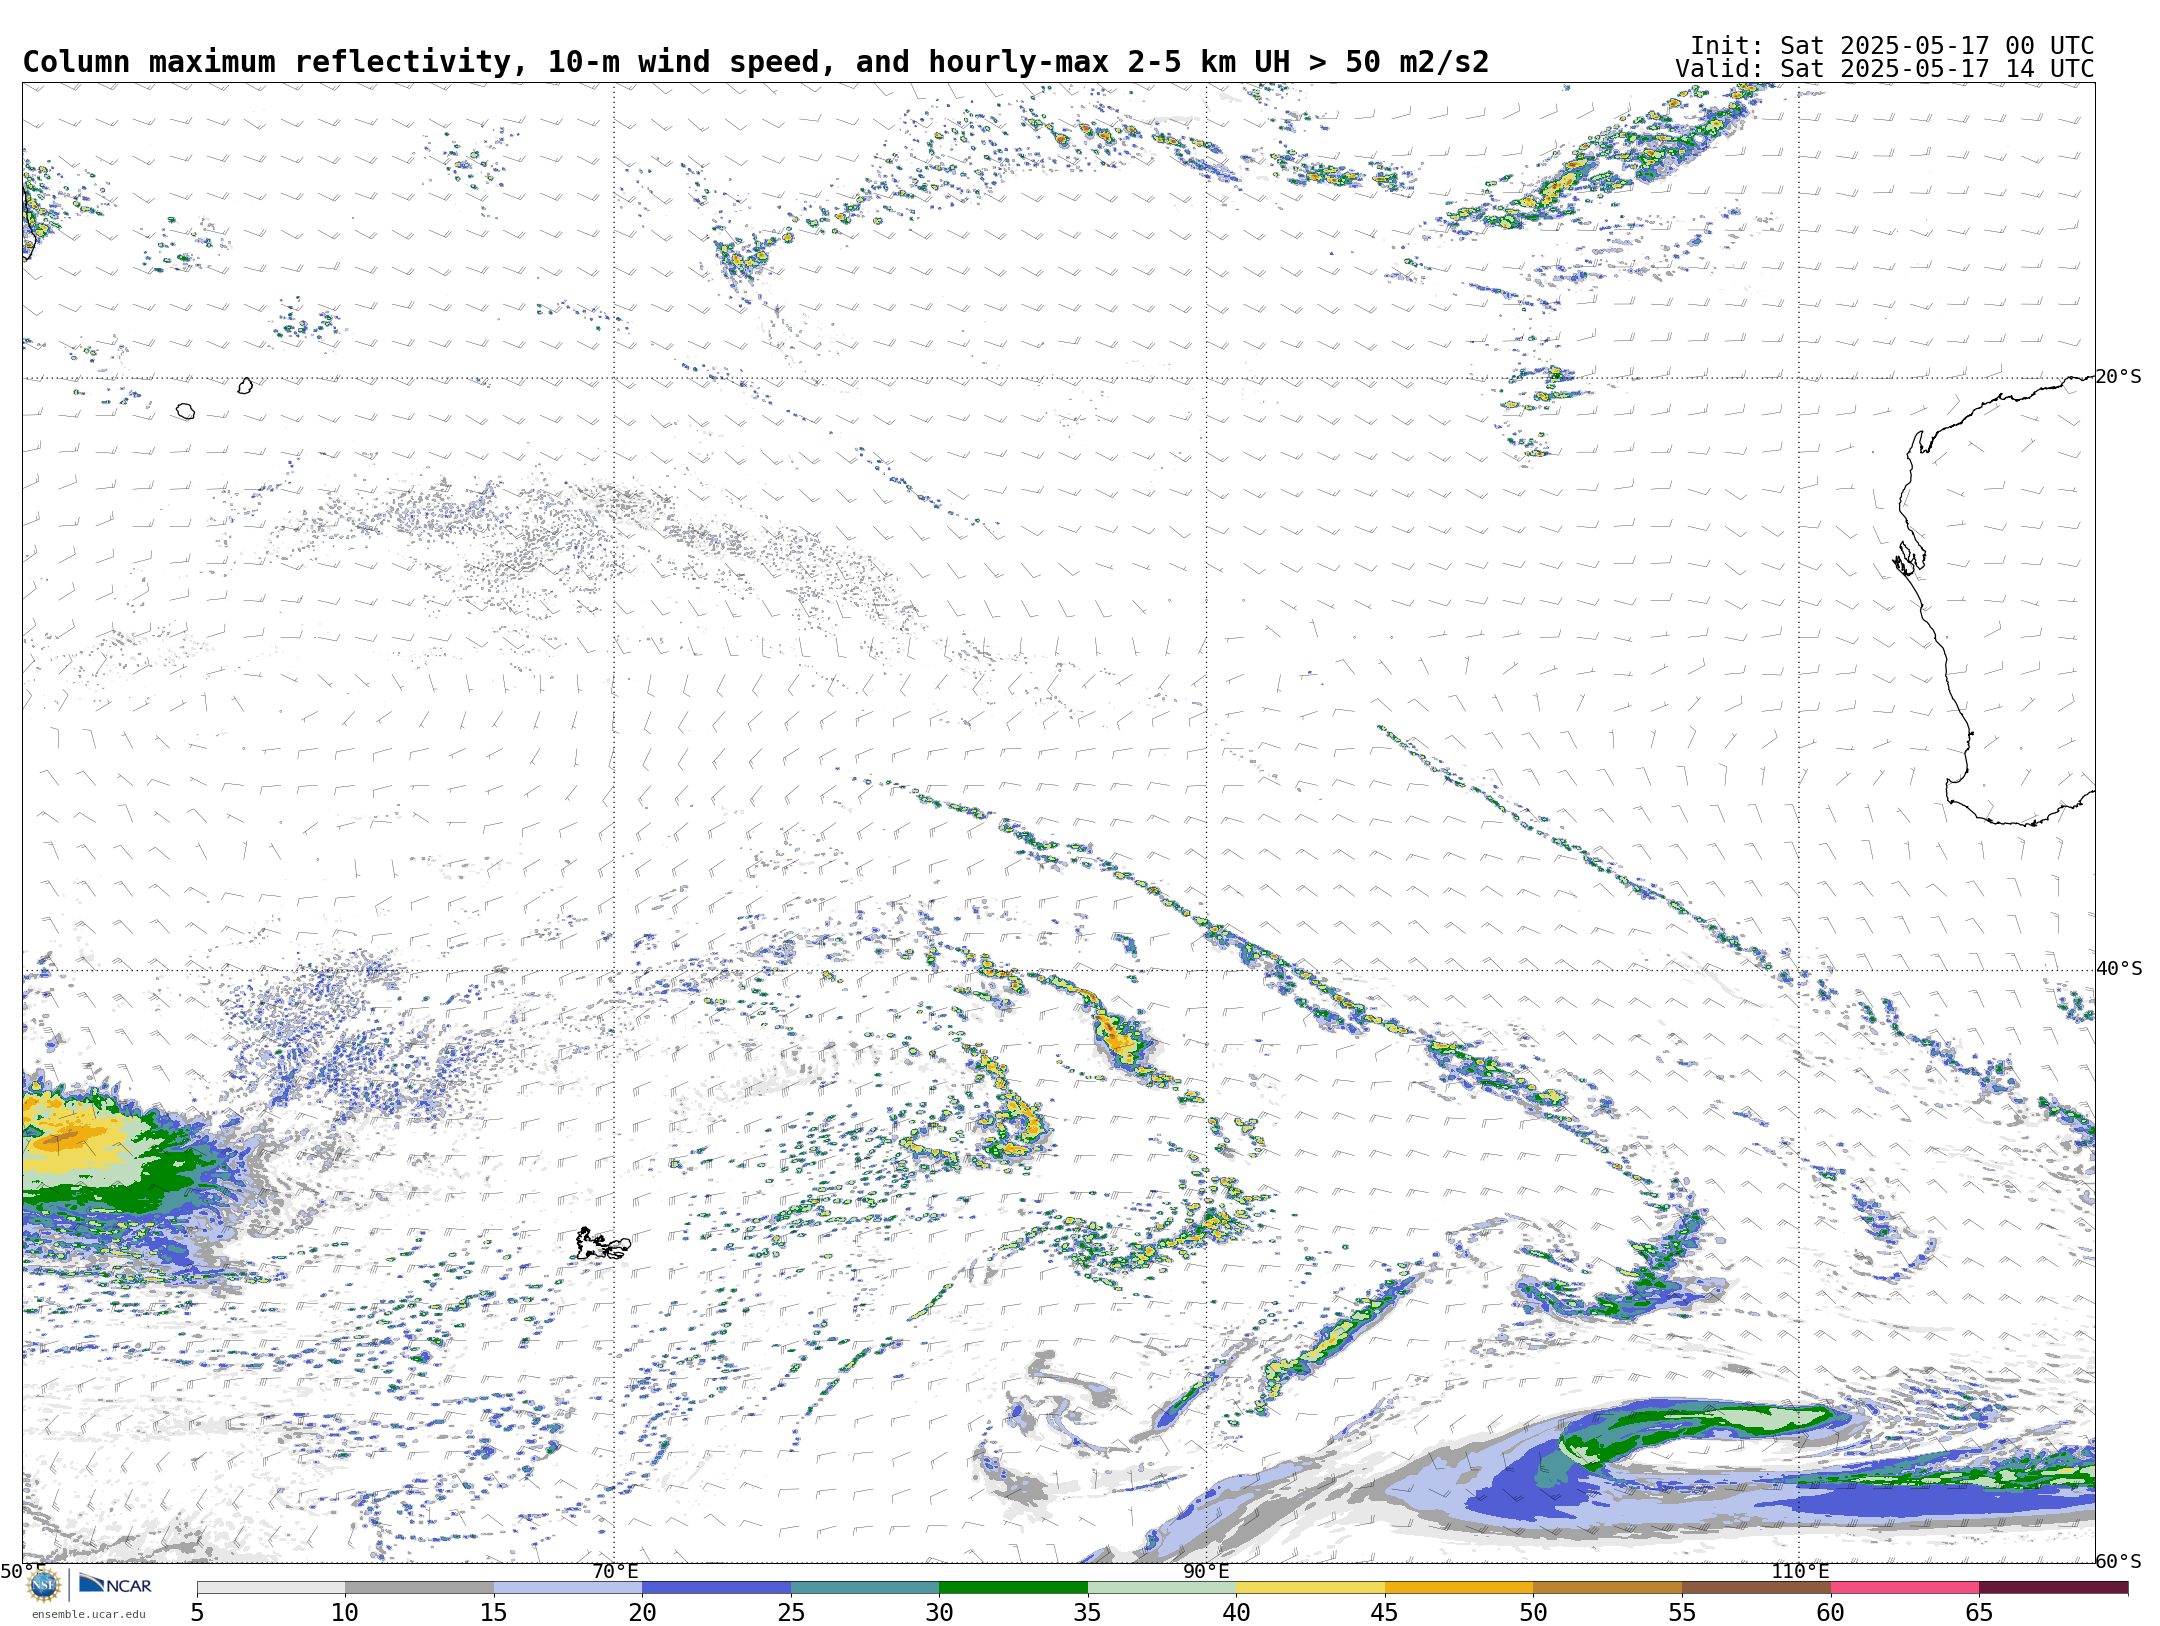Click the colorbar tick value 65
The image size is (2160, 1626).
(x=1979, y=1612)
